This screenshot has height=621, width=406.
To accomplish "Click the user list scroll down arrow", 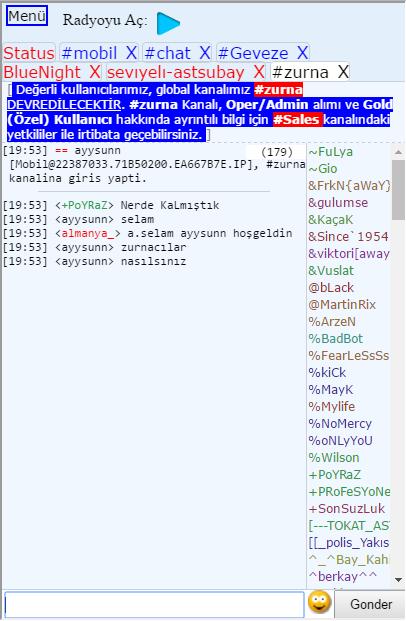I will click(x=398, y=580).
